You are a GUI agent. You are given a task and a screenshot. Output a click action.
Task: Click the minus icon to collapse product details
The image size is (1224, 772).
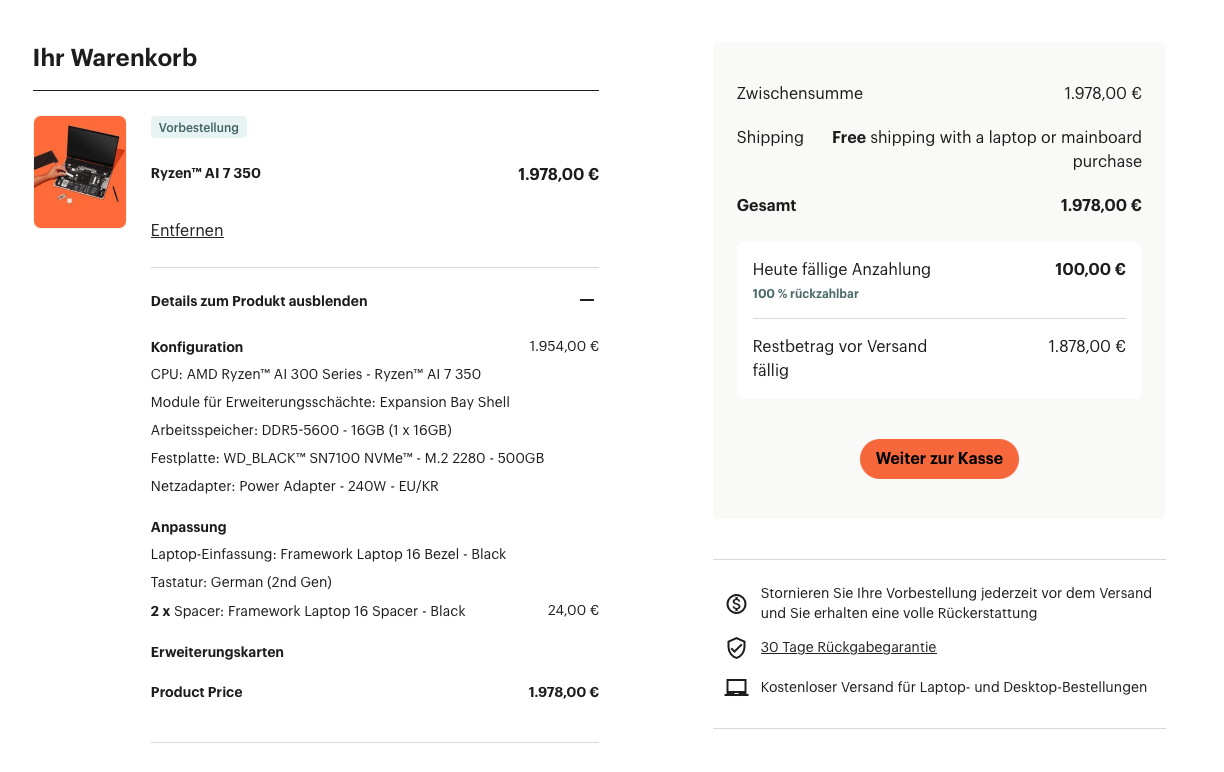[587, 300]
